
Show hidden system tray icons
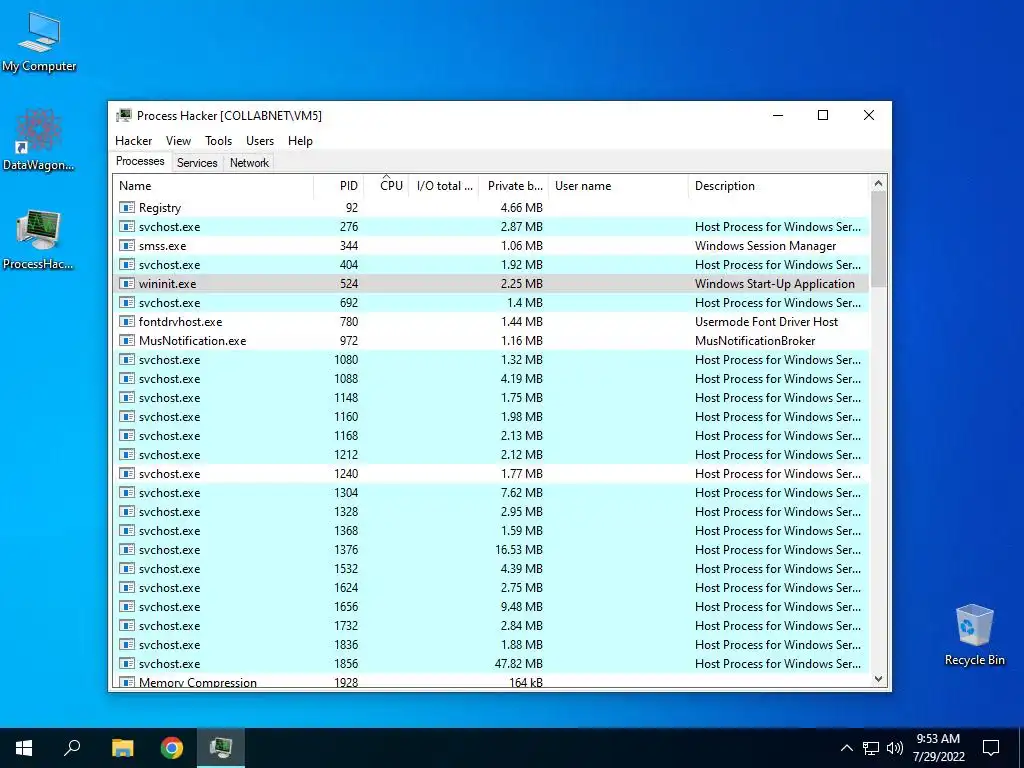[x=846, y=748]
